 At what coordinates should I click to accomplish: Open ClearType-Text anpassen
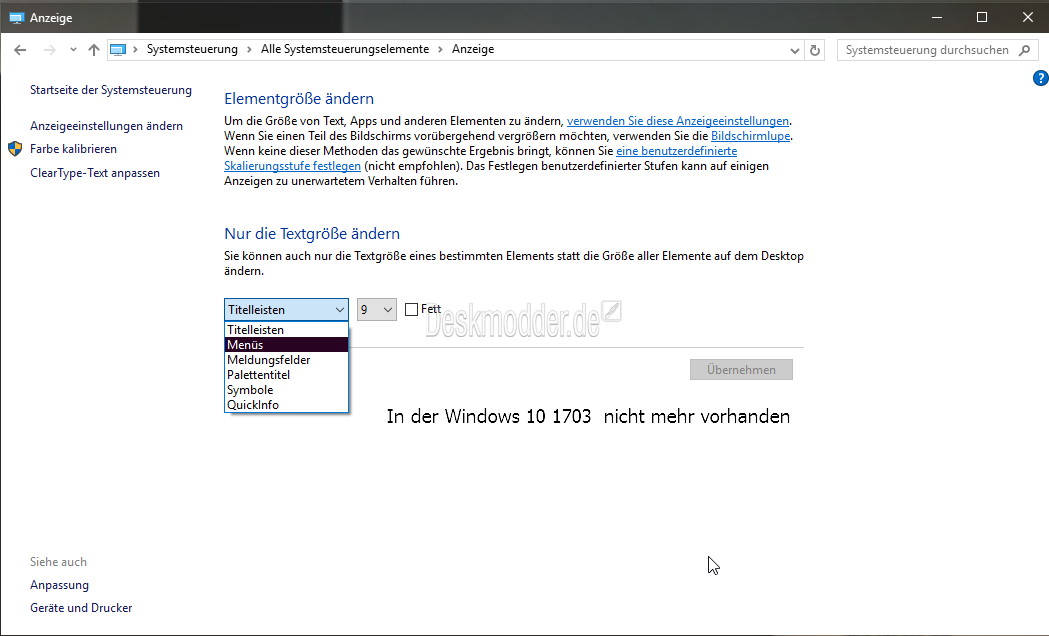pos(95,173)
